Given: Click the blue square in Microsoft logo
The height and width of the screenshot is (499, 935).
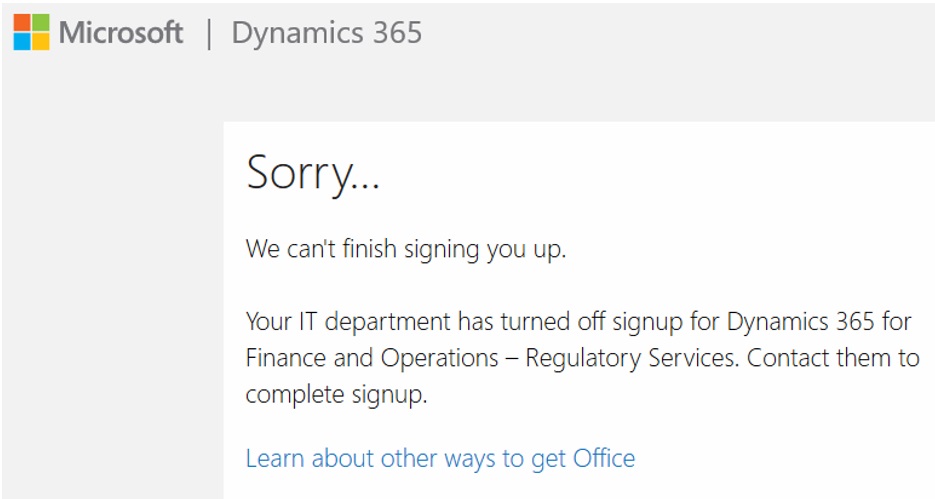Looking at the screenshot, I should point(22,41).
